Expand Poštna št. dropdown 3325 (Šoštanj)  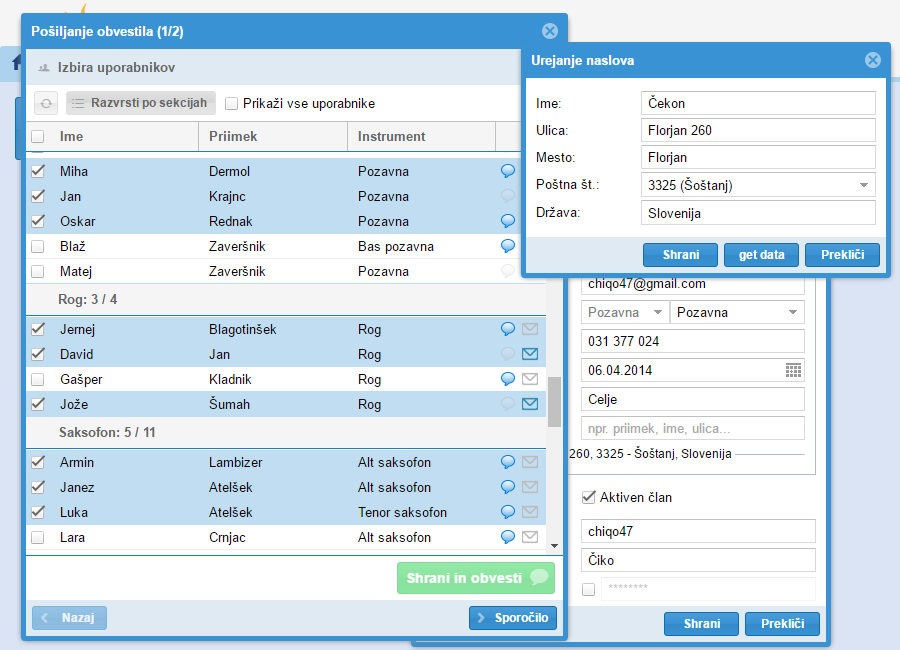[x=862, y=185]
